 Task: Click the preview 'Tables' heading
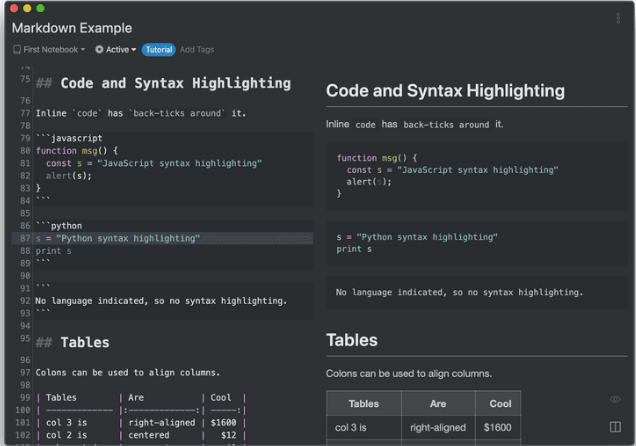point(352,340)
